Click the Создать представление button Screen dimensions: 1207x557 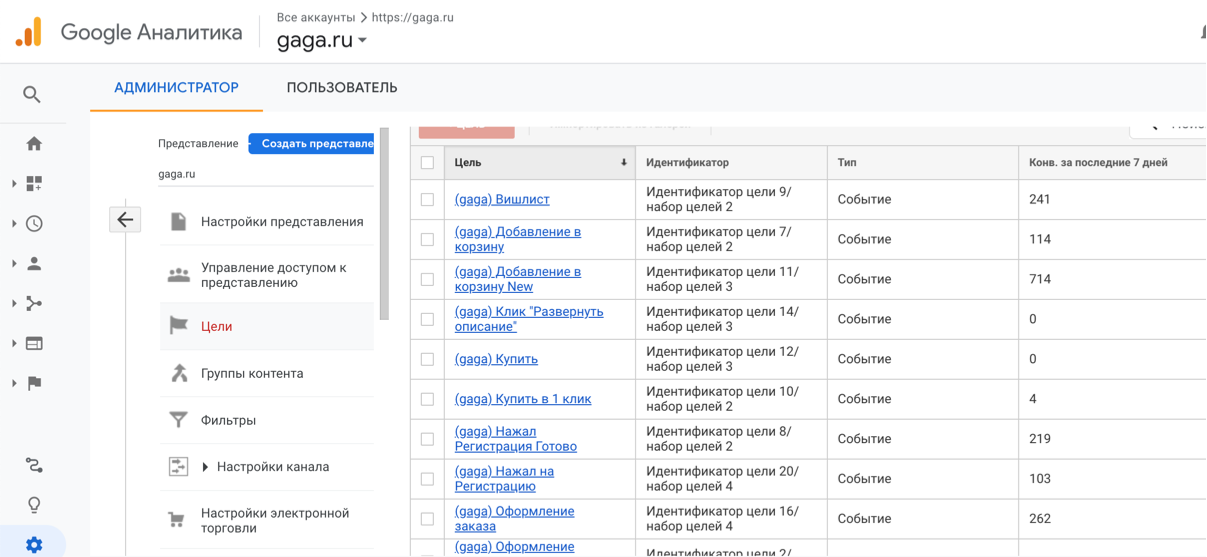pyautogui.click(x=312, y=144)
